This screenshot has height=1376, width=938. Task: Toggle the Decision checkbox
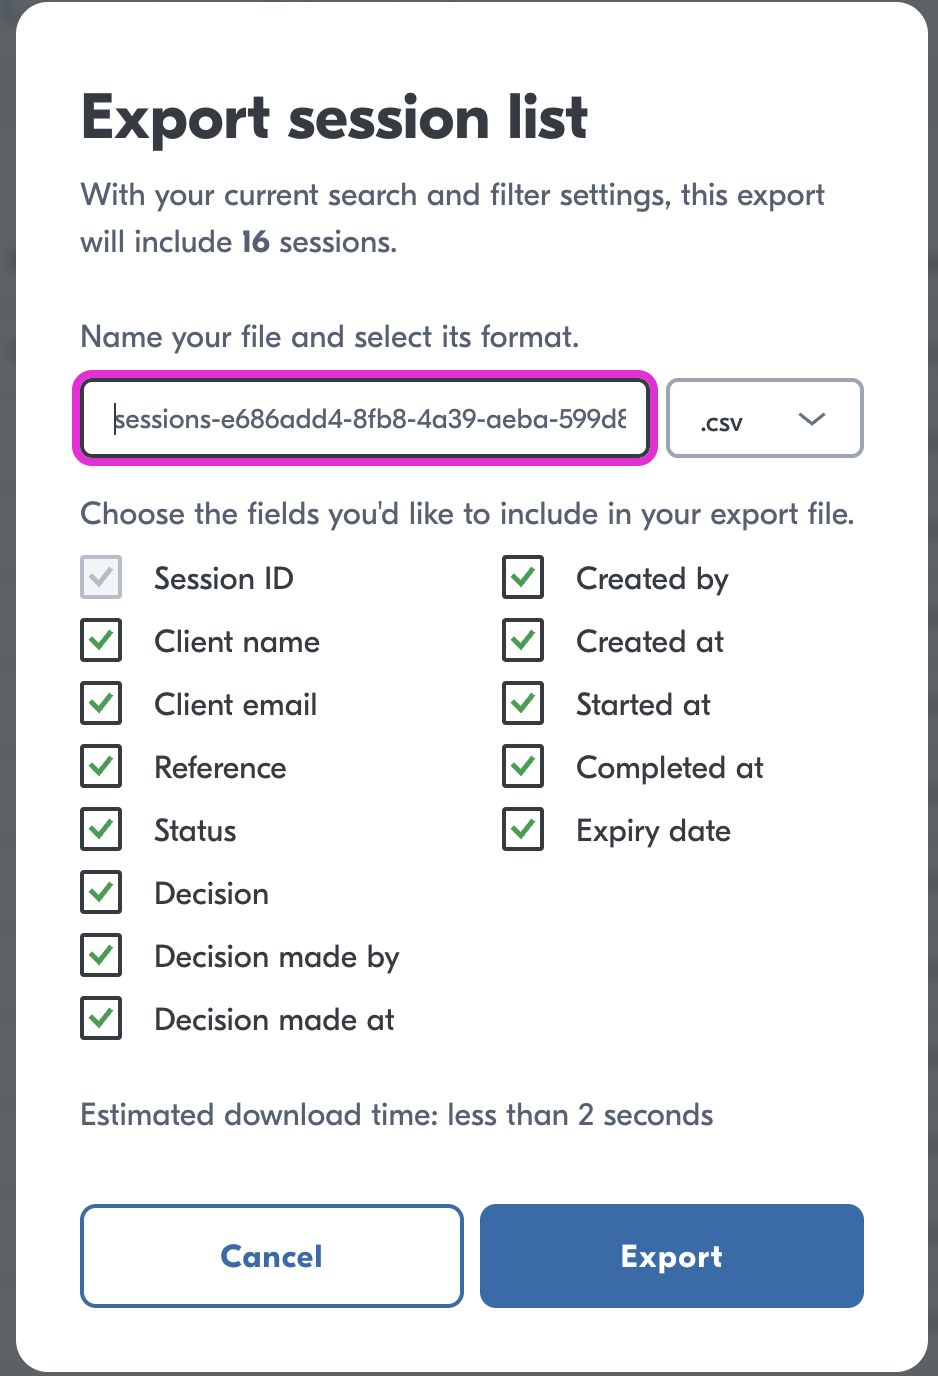point(101,893)
